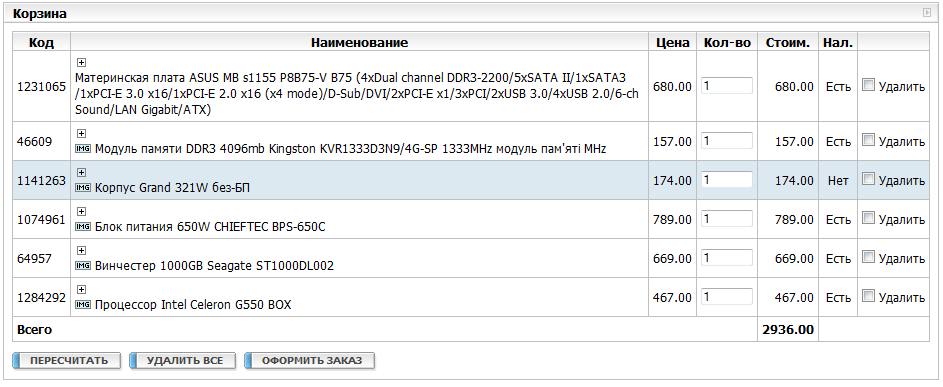
Task: Focus quantity field for Kingston memory
Action: coord(726,140)
